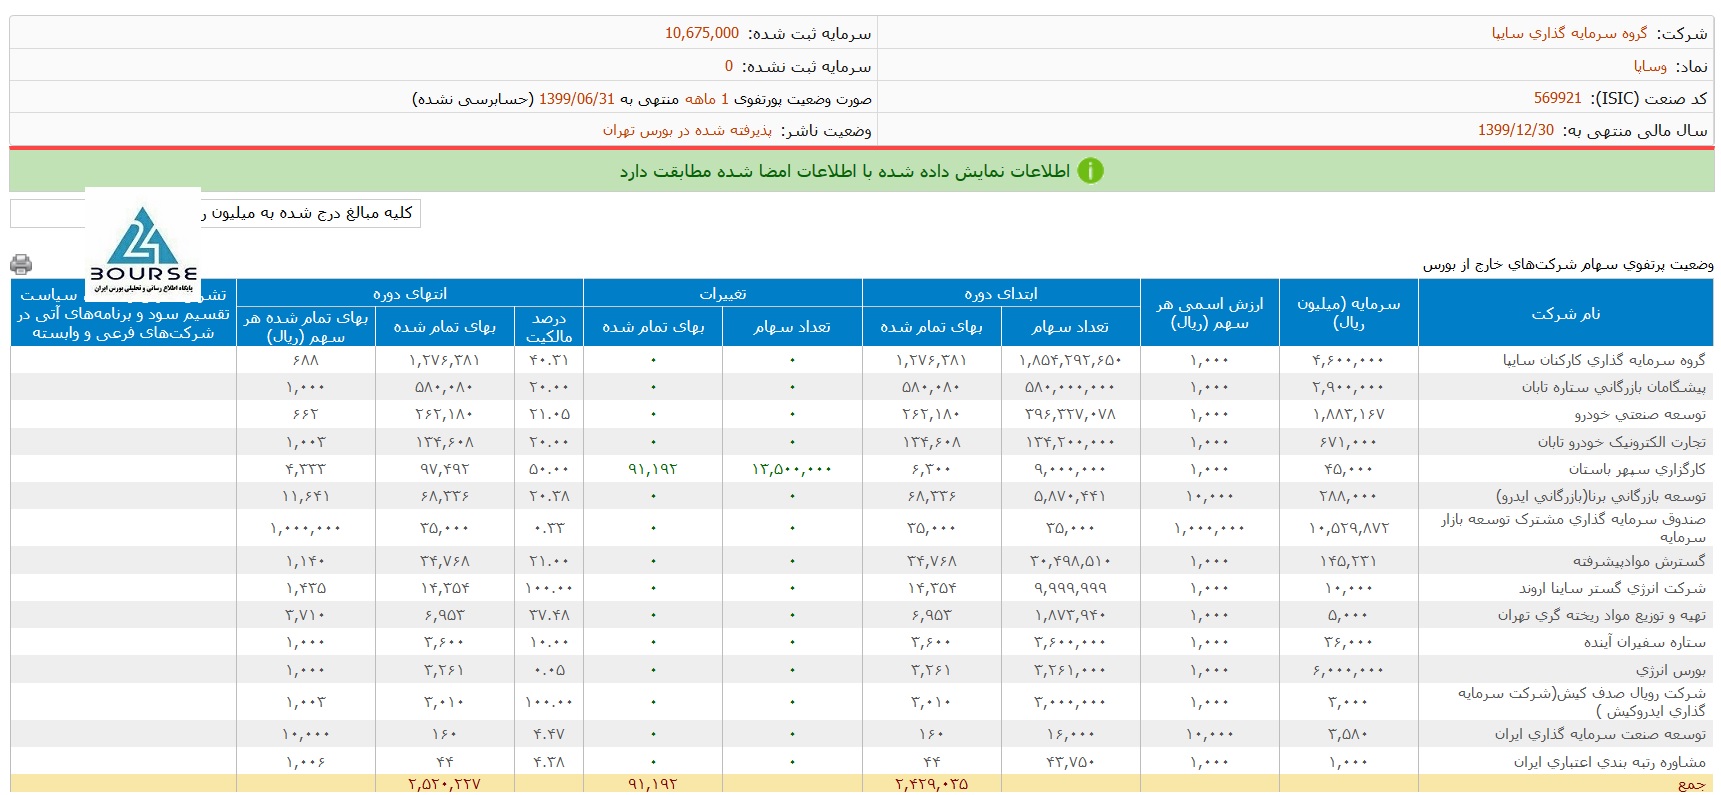
Task: Click ownership percent ۳۷.۴۸
Action: pyautogui.click(x=549, y=615)
